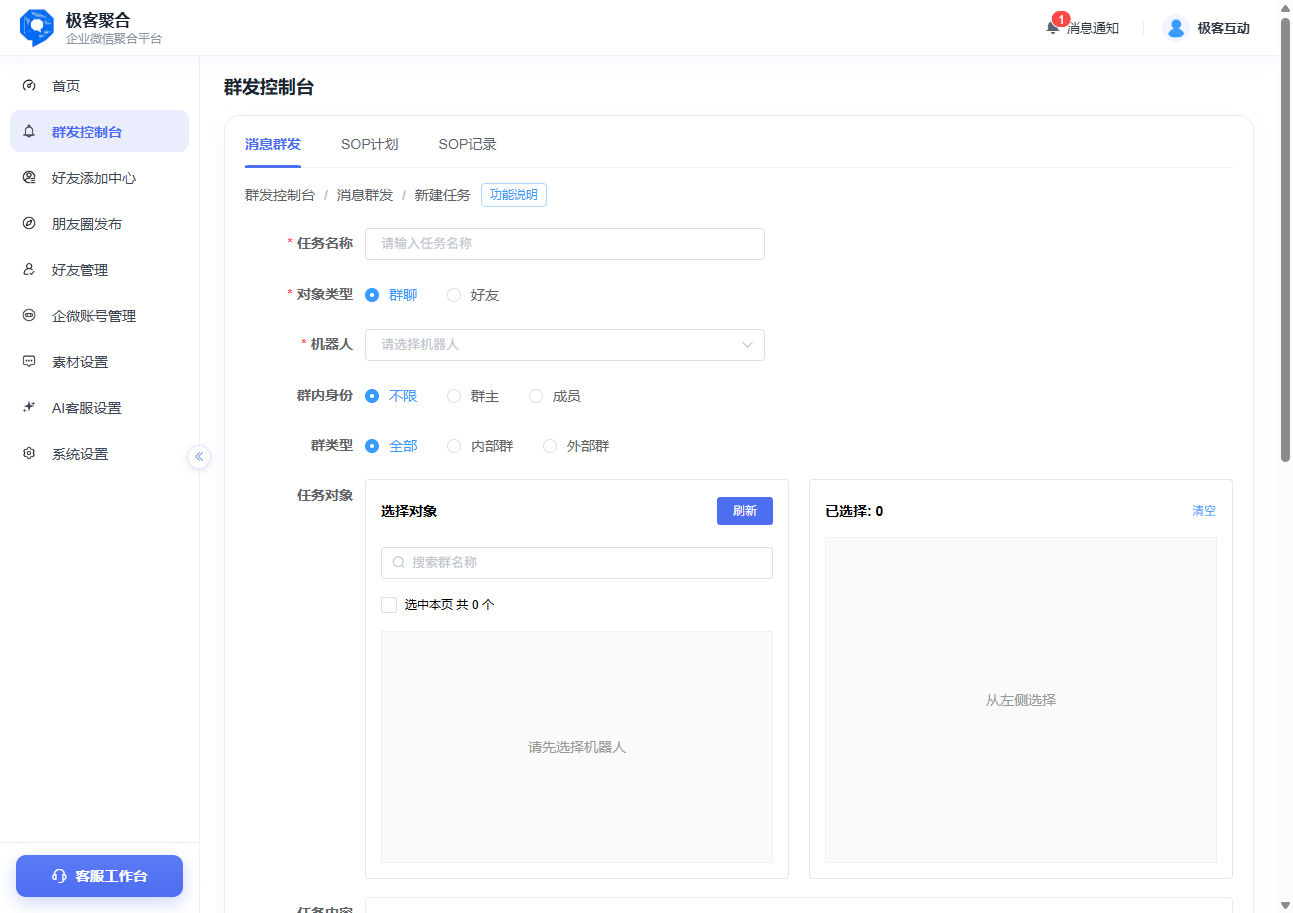1293x913 pixels.
Task: Click 清空 to clear selections
Action: coord(1204,511)
